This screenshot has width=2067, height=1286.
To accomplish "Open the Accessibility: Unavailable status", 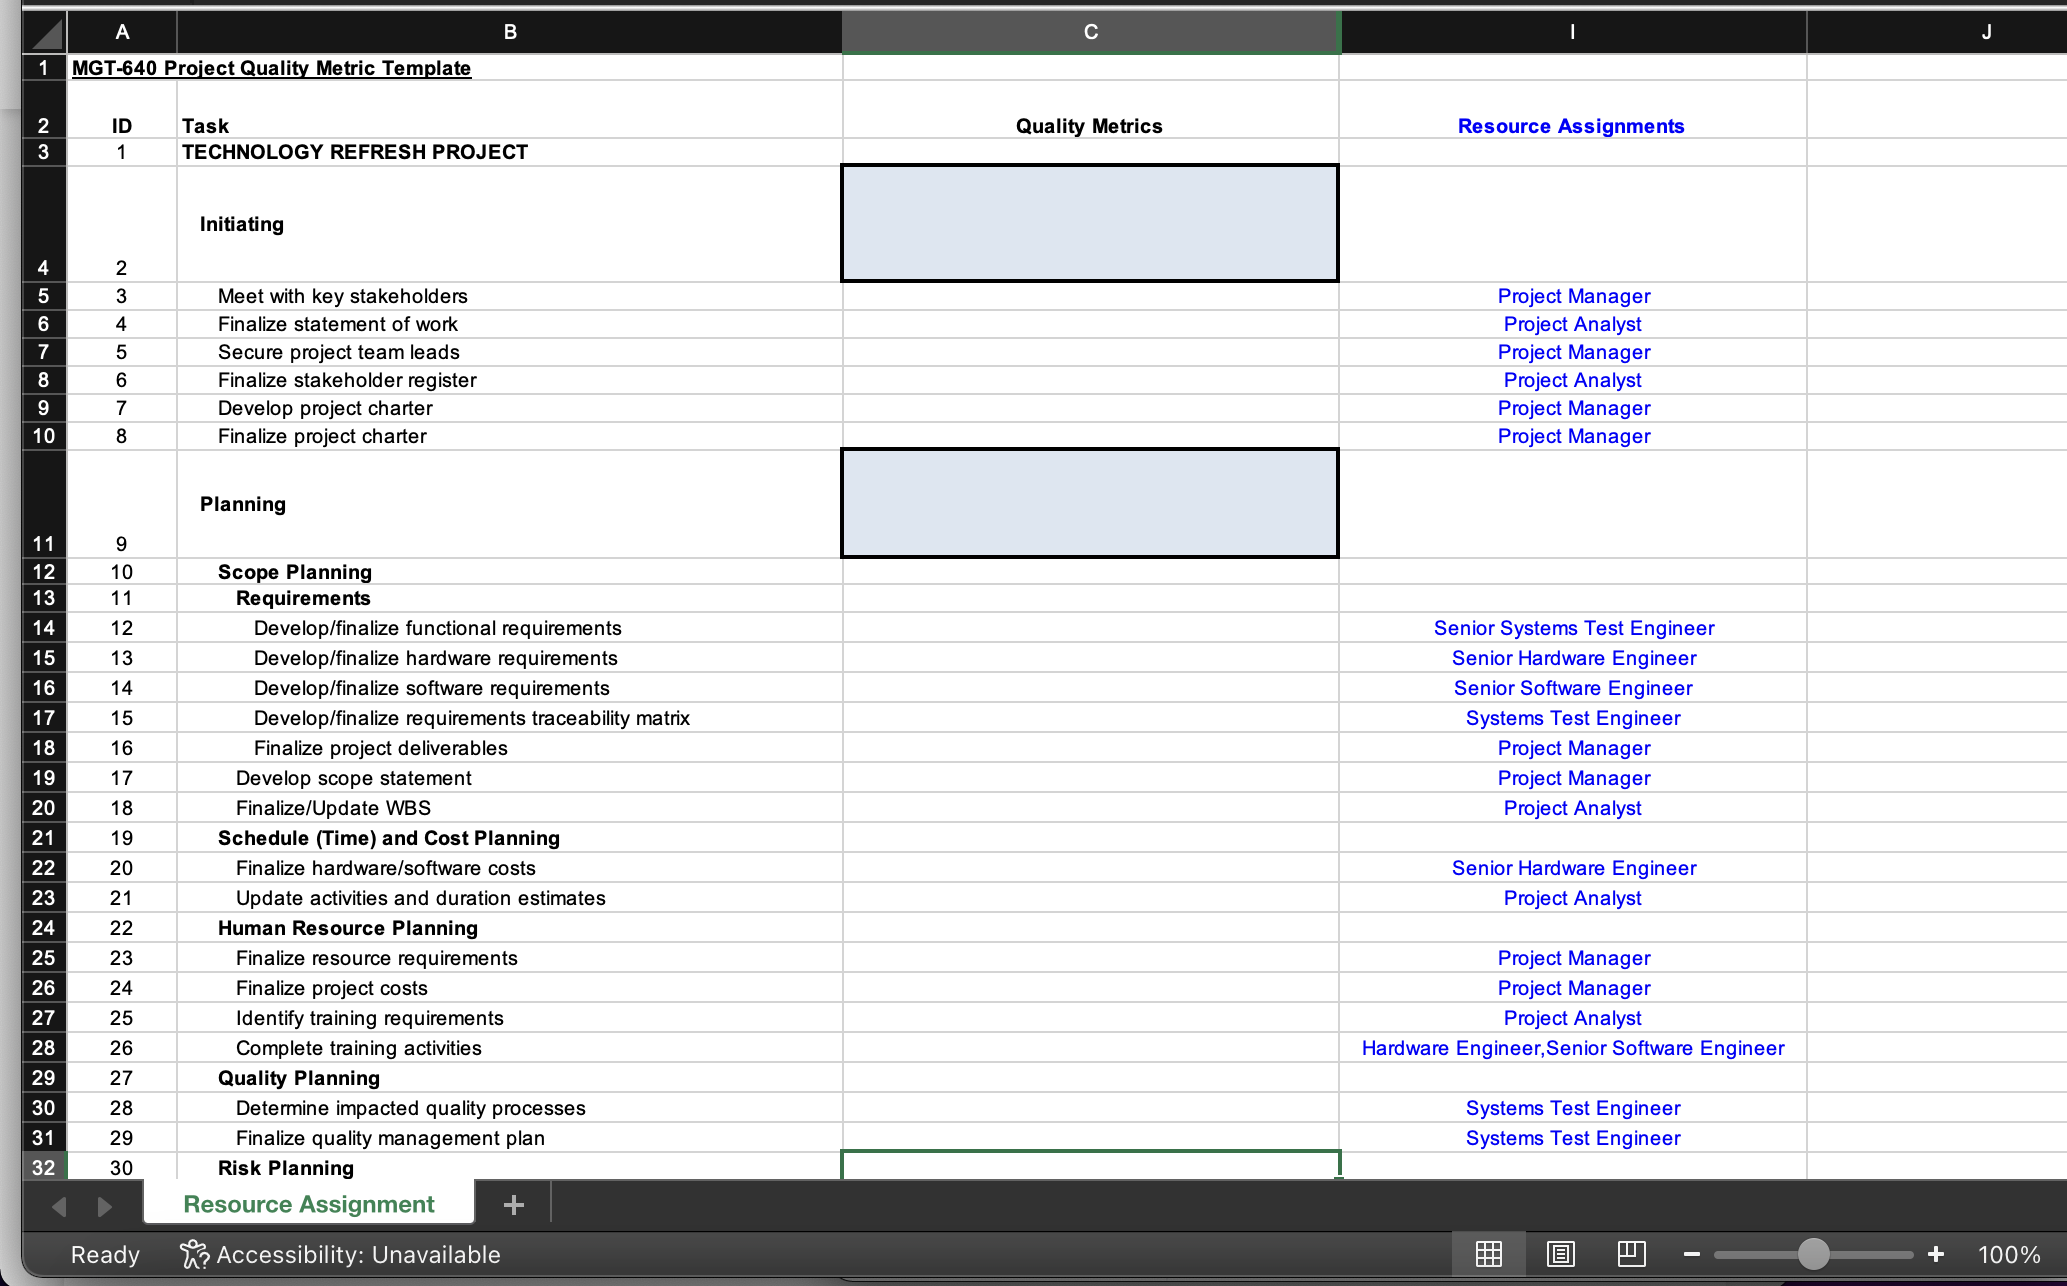I will tap(340, 1255).
